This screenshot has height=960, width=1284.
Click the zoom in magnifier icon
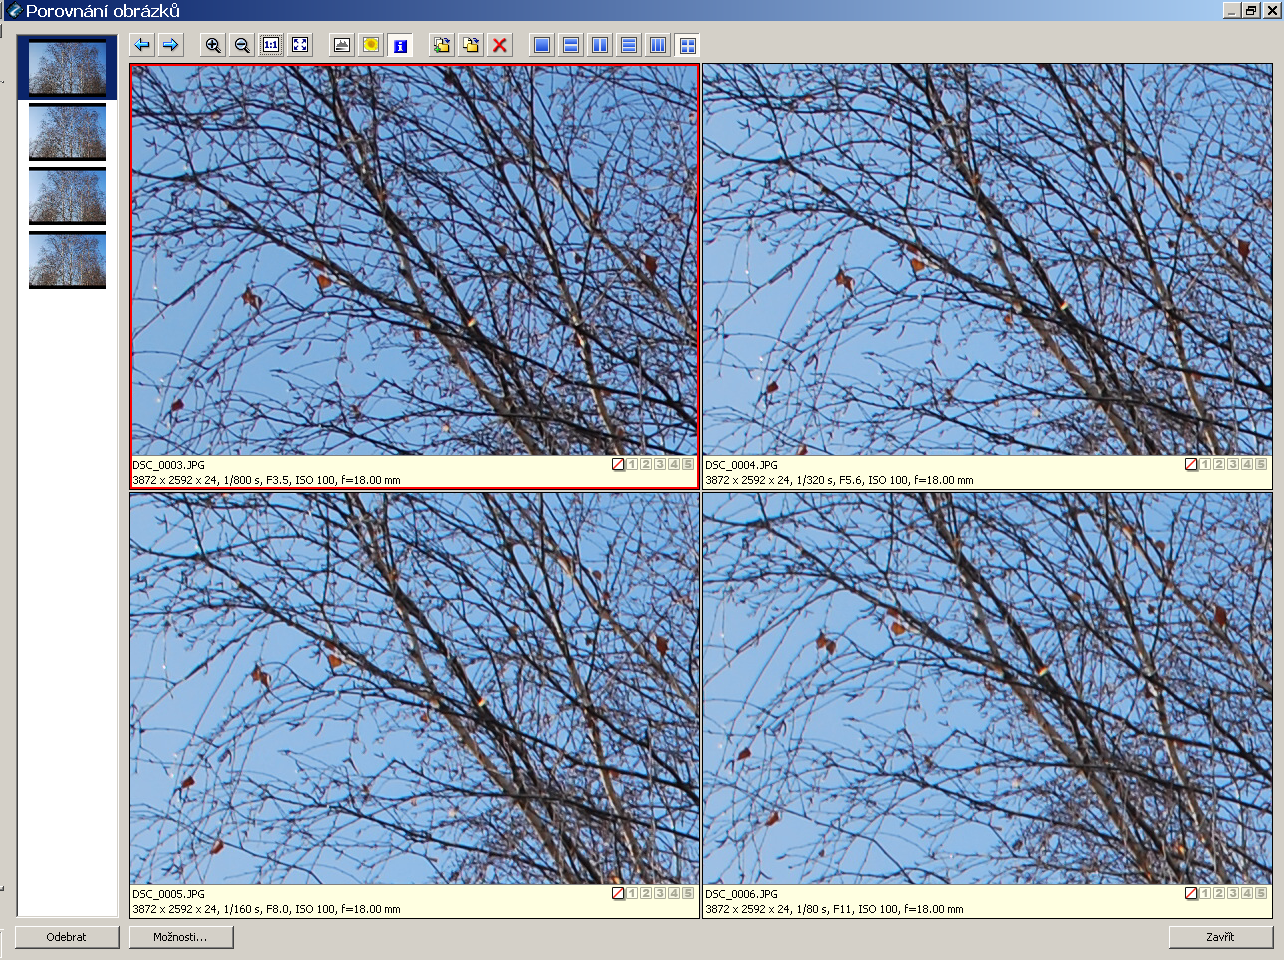coord(213,45)
